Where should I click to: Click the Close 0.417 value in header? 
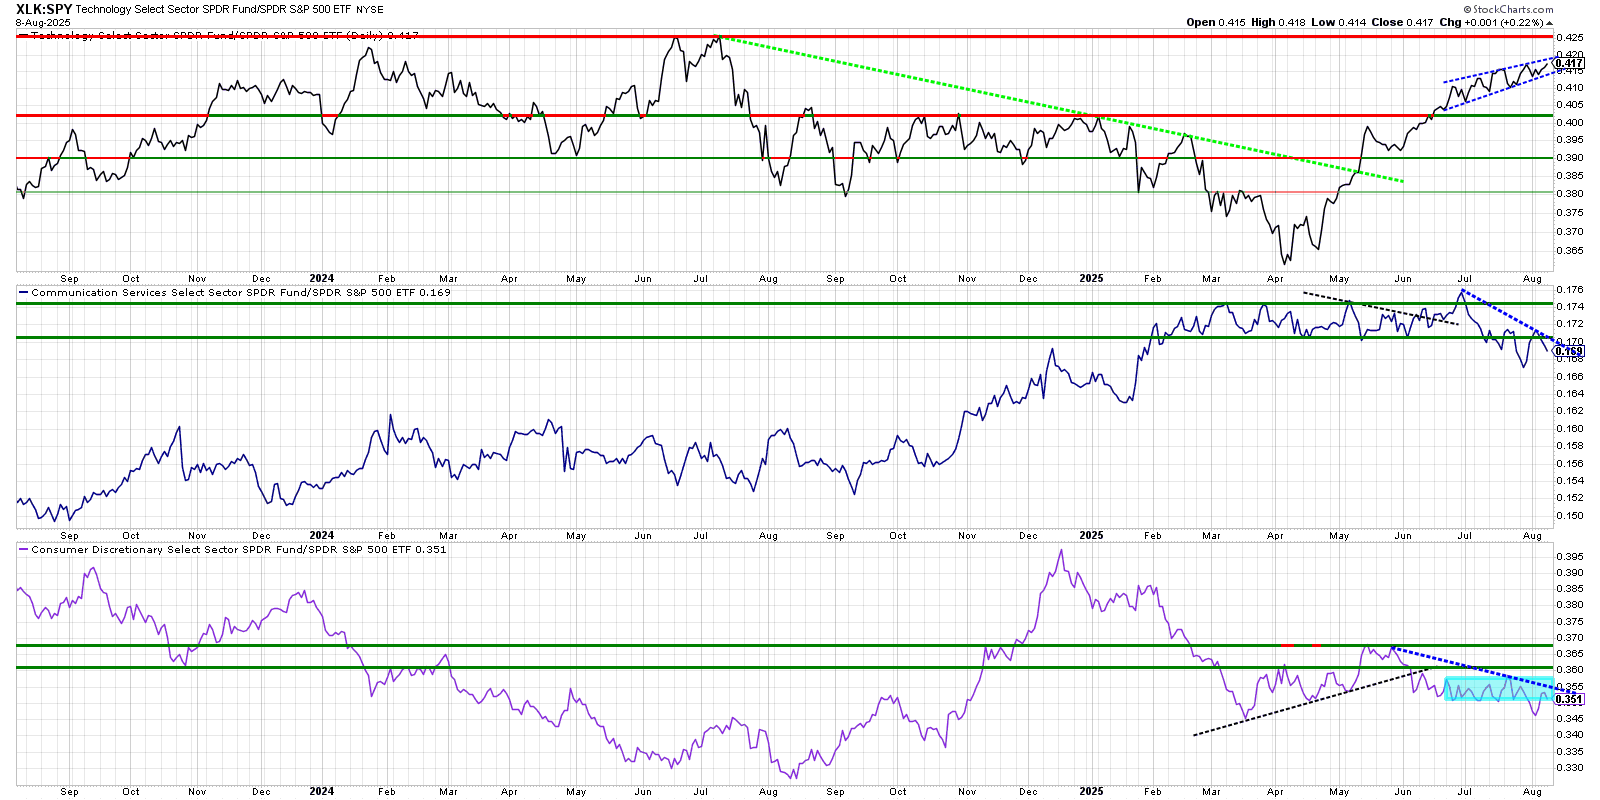[1402, 22]
